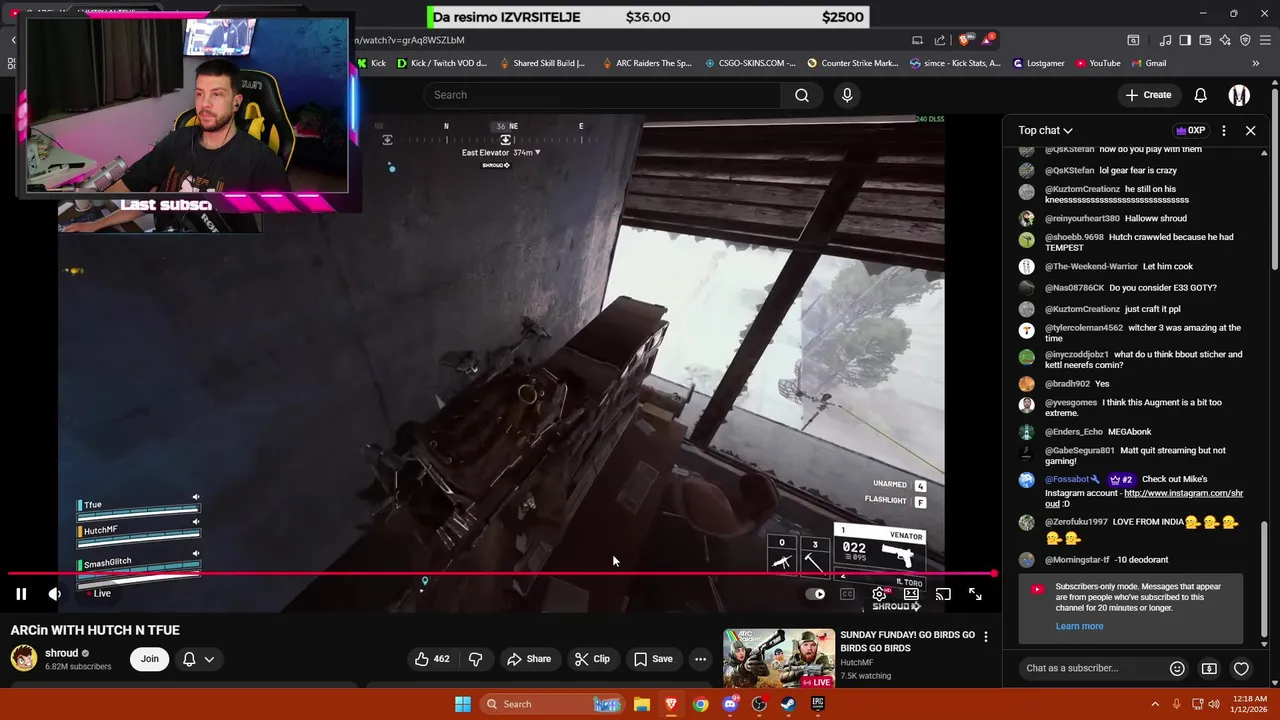
Task: Open the browser hamburger menu
Action: coord(1265,40)
